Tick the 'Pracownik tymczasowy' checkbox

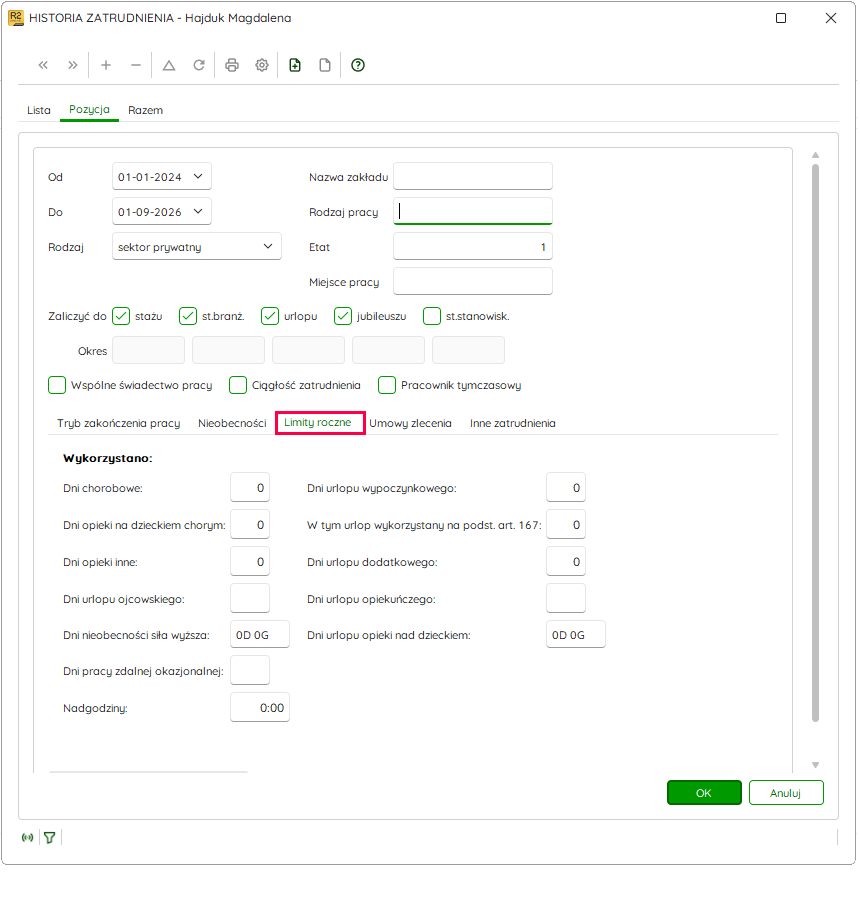coord(387,385)
